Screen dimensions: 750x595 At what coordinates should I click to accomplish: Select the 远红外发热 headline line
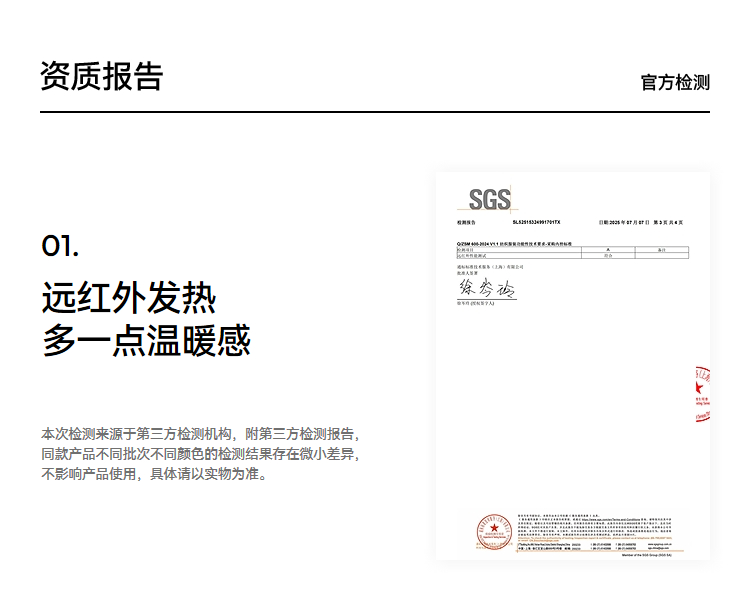pos(129,298)
